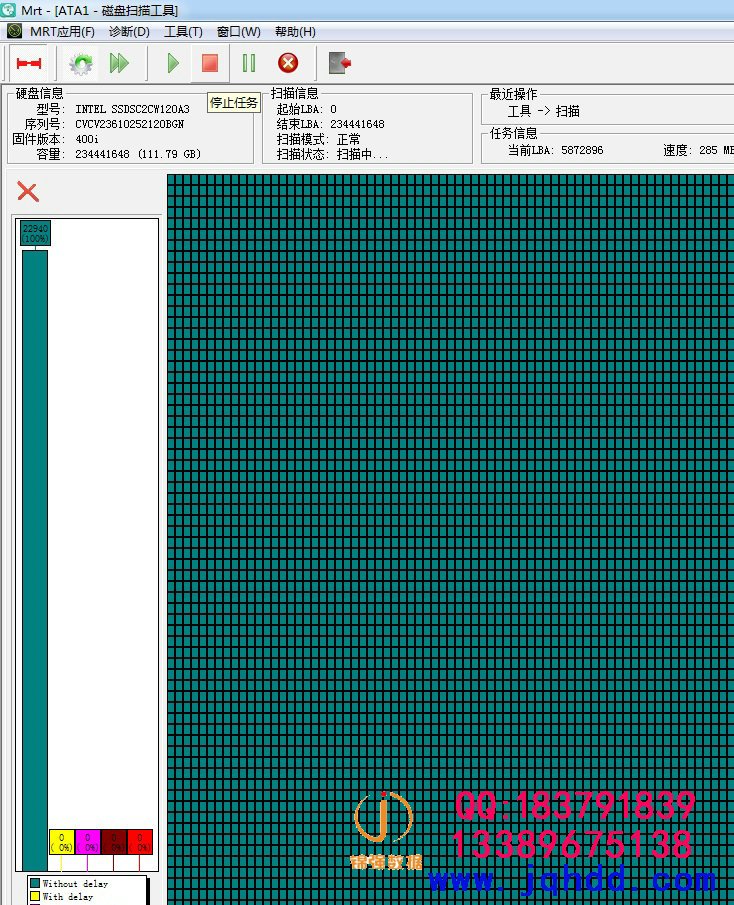
Task: Click the Mrt window title bar icon
Action: point(9,10)
